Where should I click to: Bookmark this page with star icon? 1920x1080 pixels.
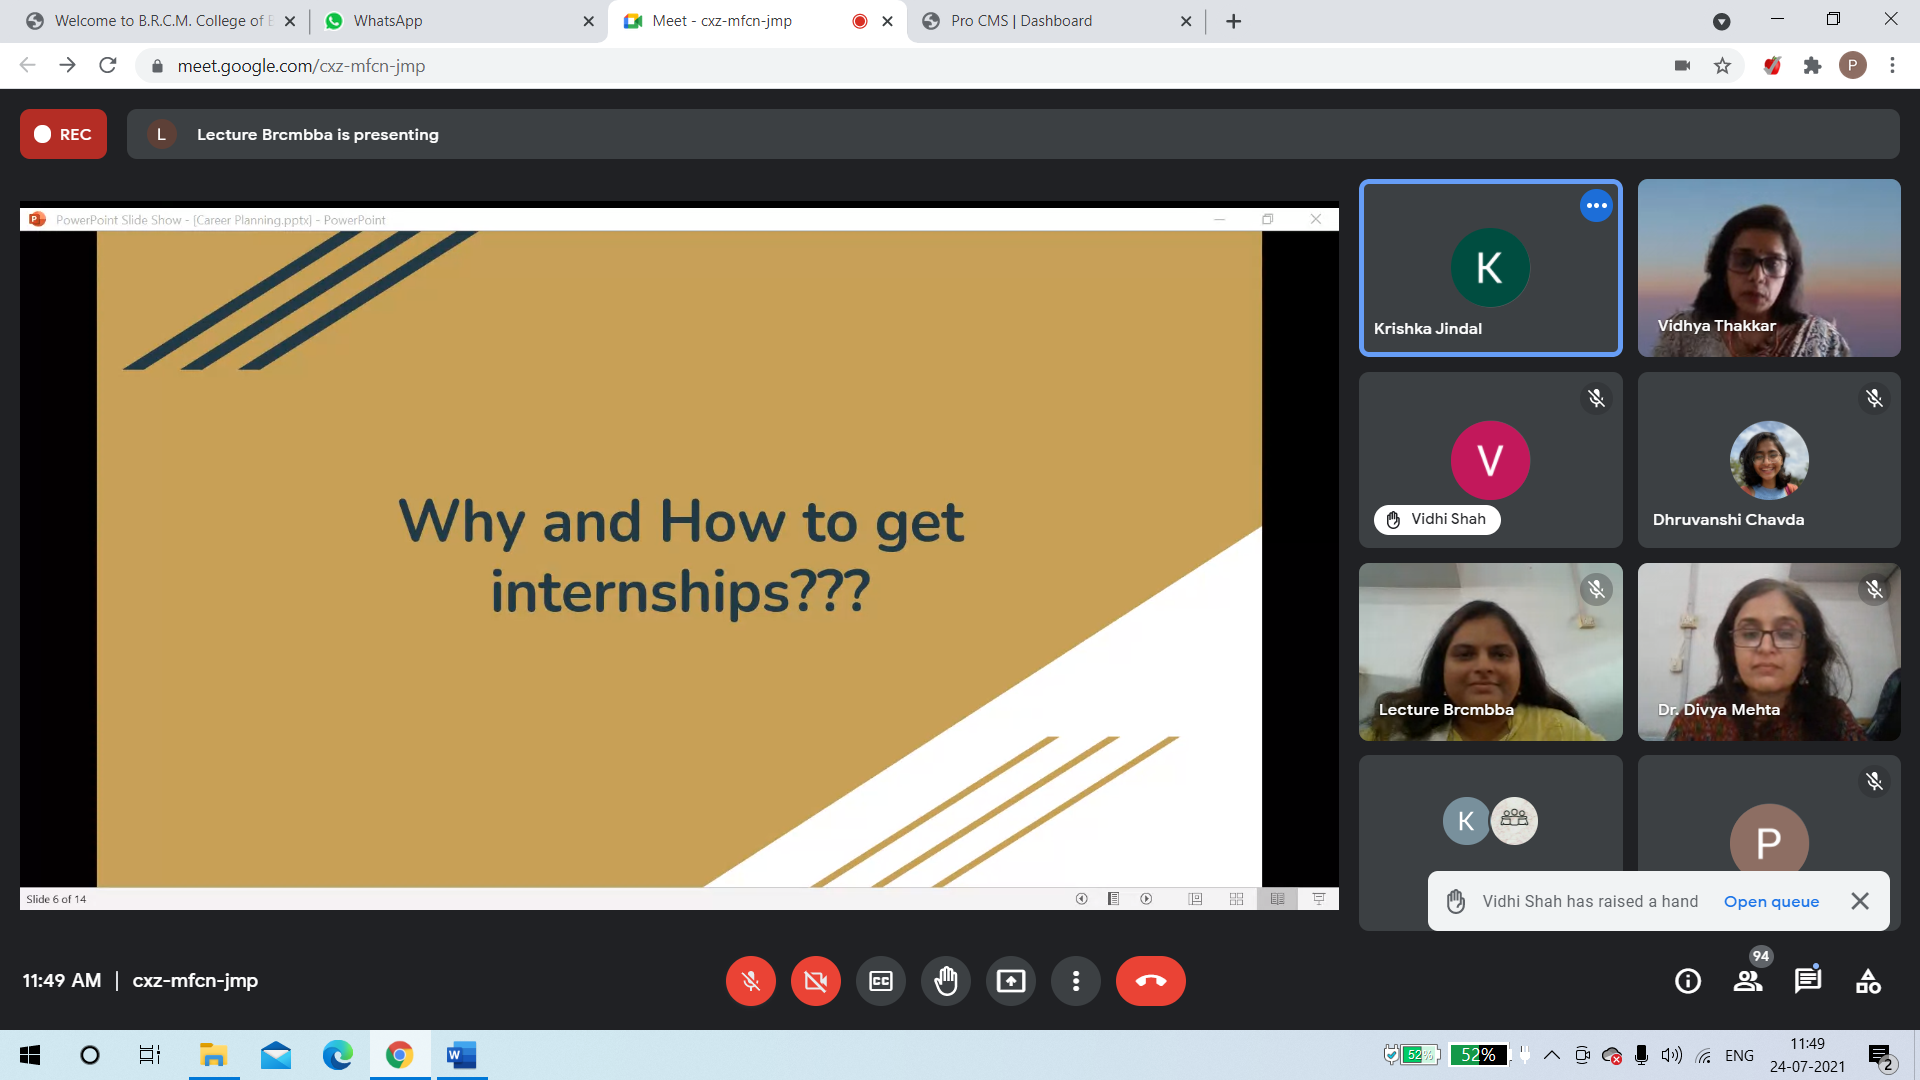pyautogui.click(x=1722, y=66)
